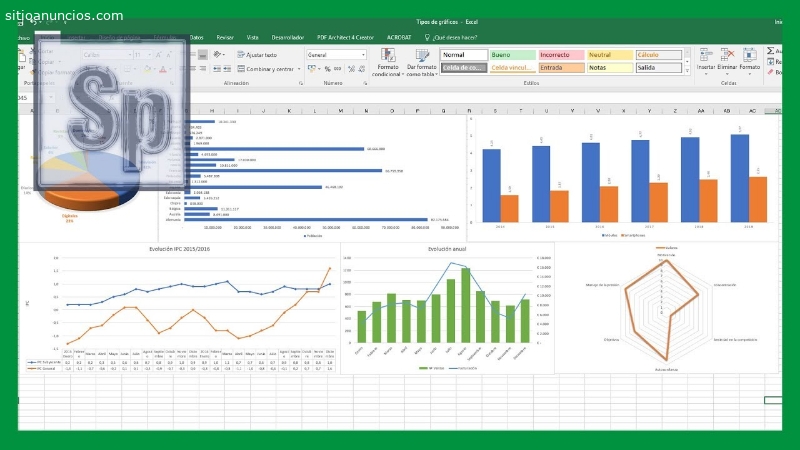Apply thousands separator style
The width and height of the screenshot is (800, 450).
pos(337,68)
